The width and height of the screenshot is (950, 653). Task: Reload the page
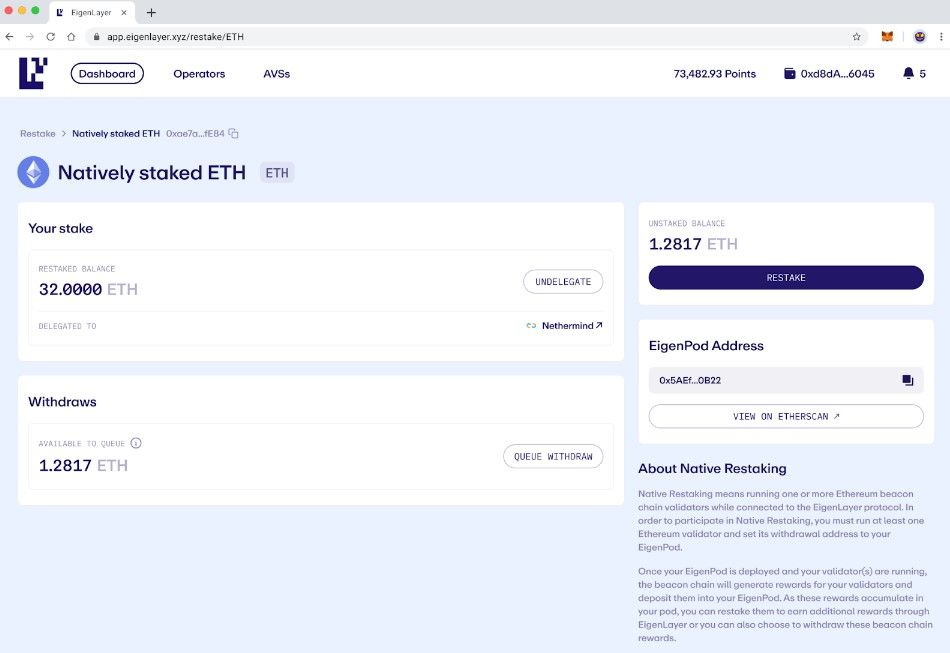(x=51, y=36)
